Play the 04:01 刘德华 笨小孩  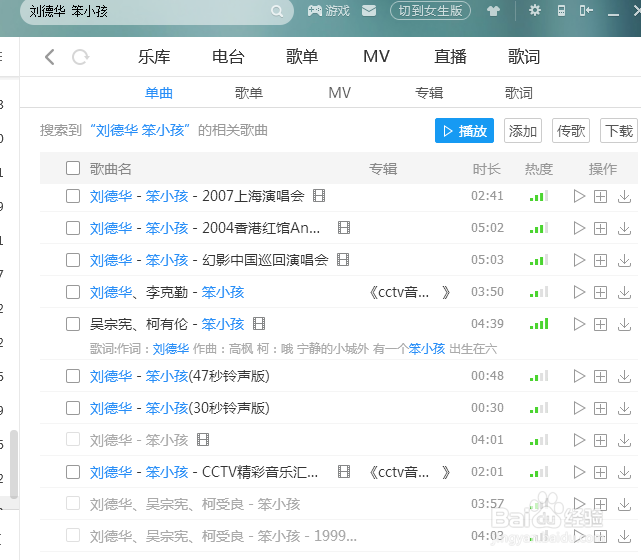click(579, 440)
